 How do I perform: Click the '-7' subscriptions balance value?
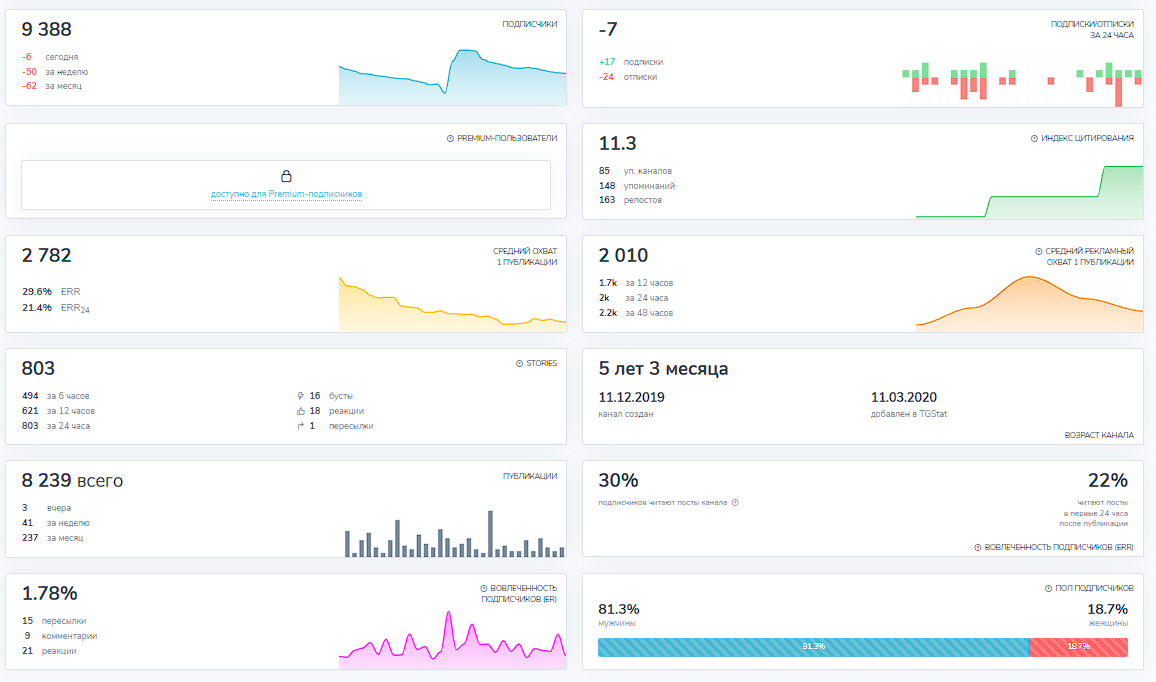(x=607, y=29)
